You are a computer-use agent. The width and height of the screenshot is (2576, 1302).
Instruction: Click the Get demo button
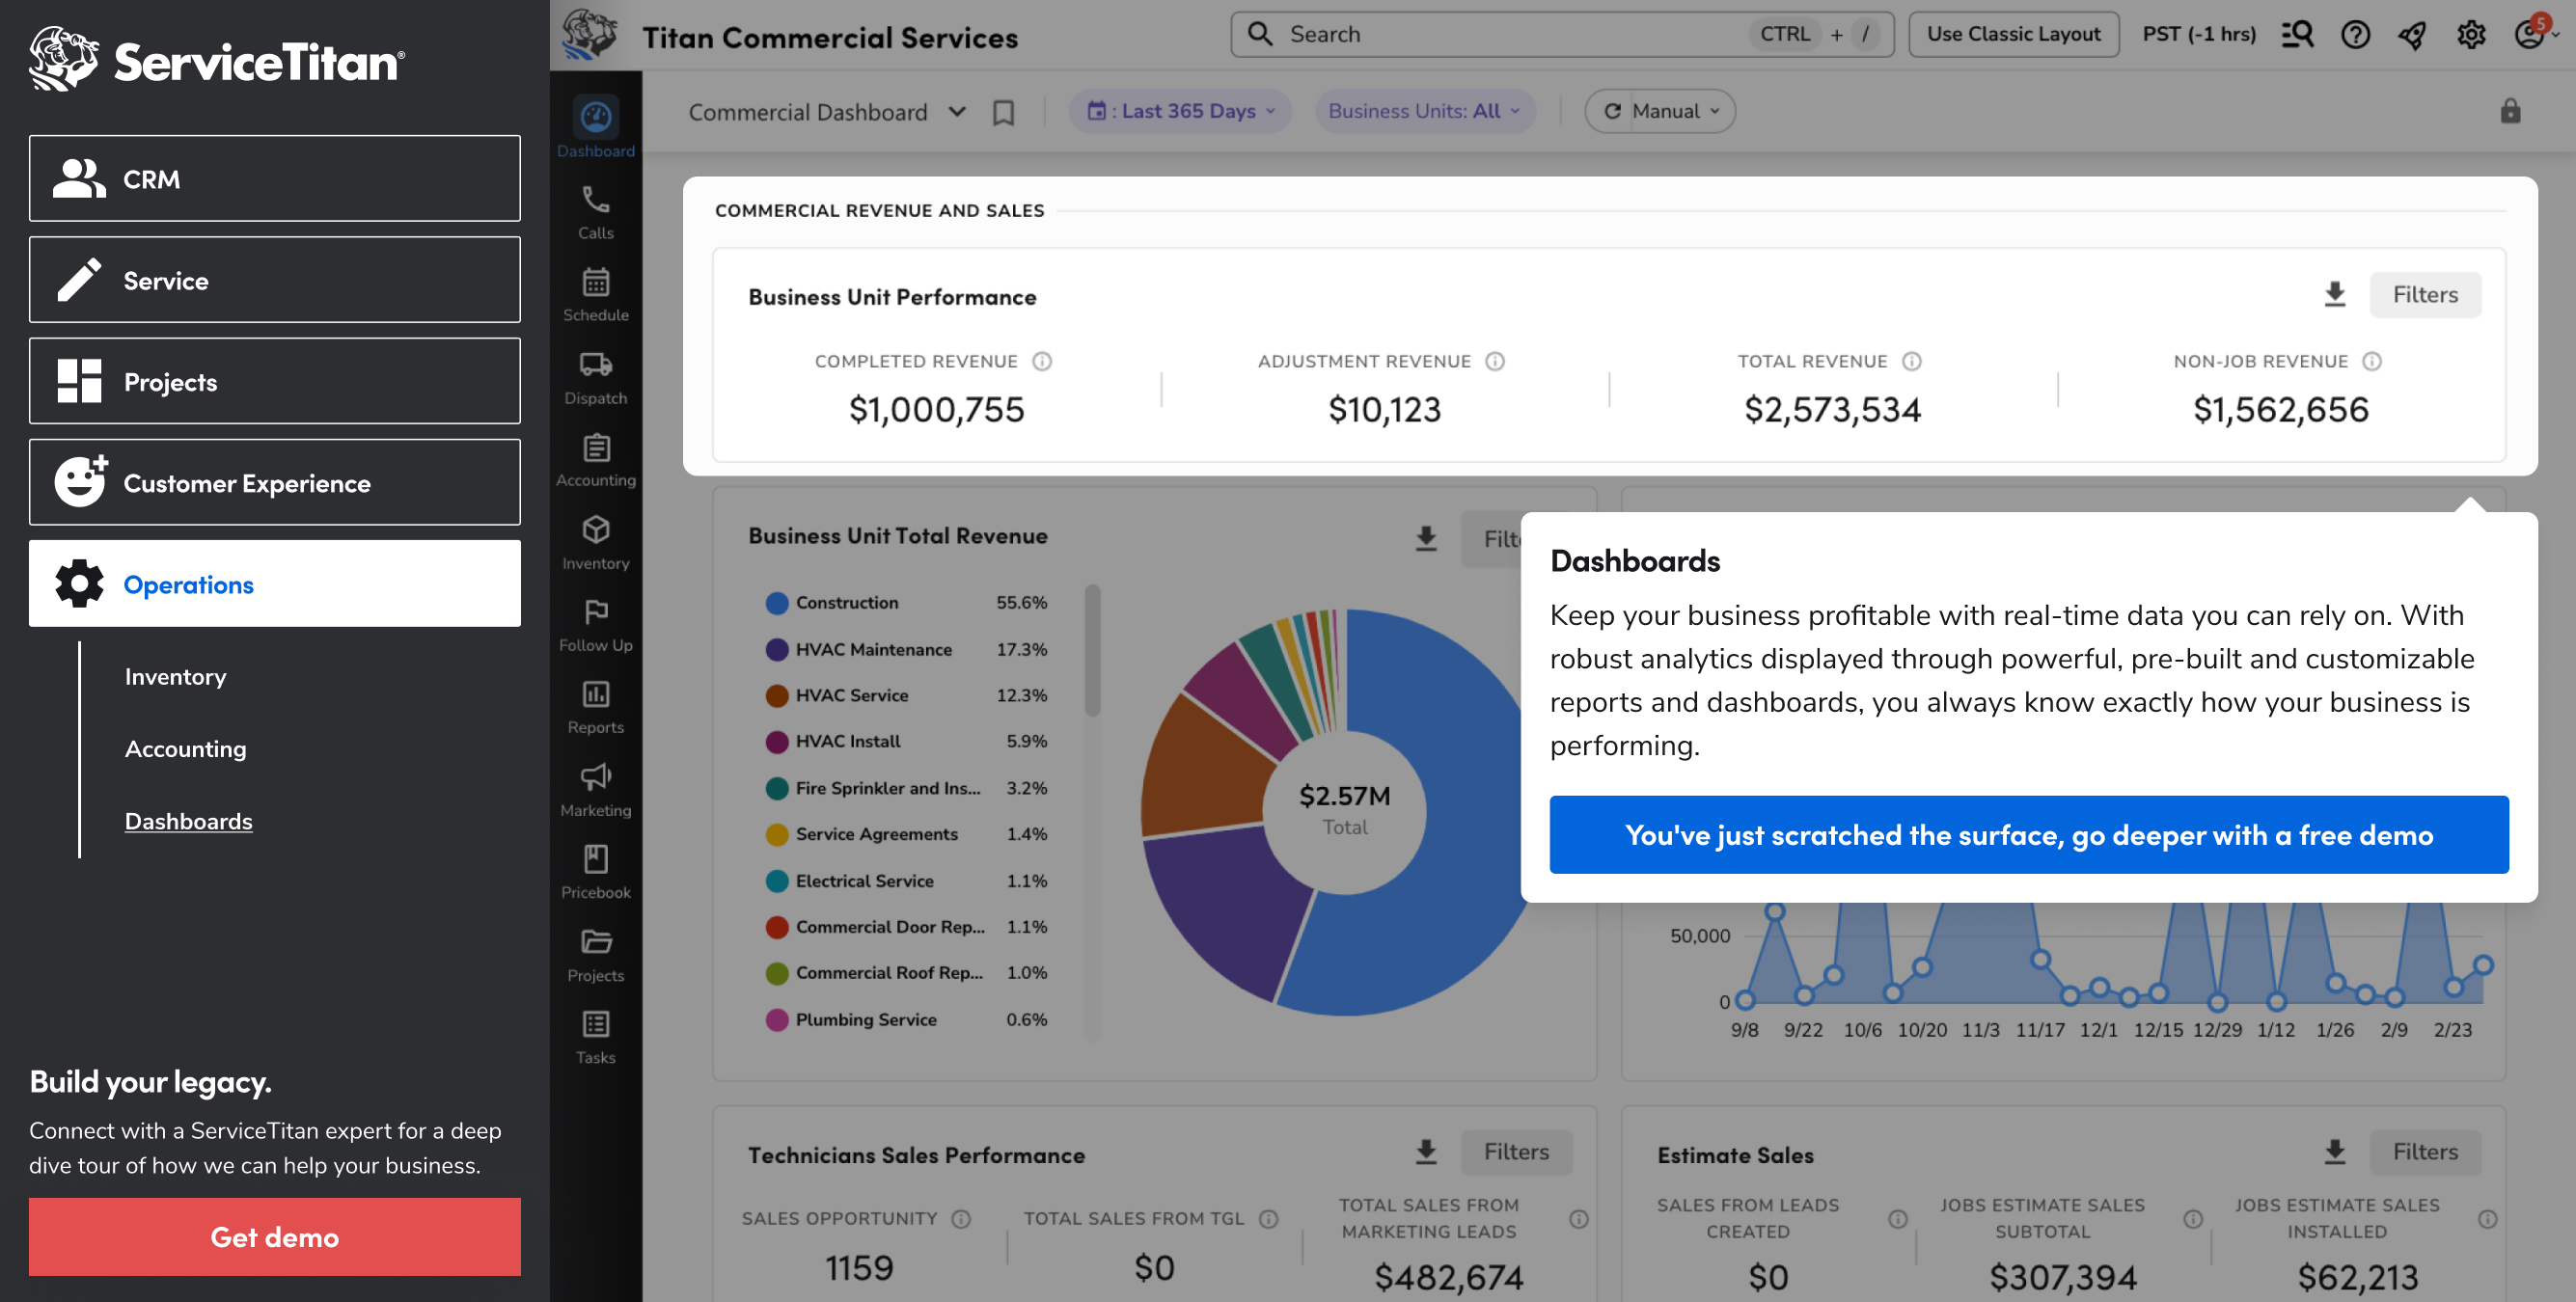(x=275, y=1236)
